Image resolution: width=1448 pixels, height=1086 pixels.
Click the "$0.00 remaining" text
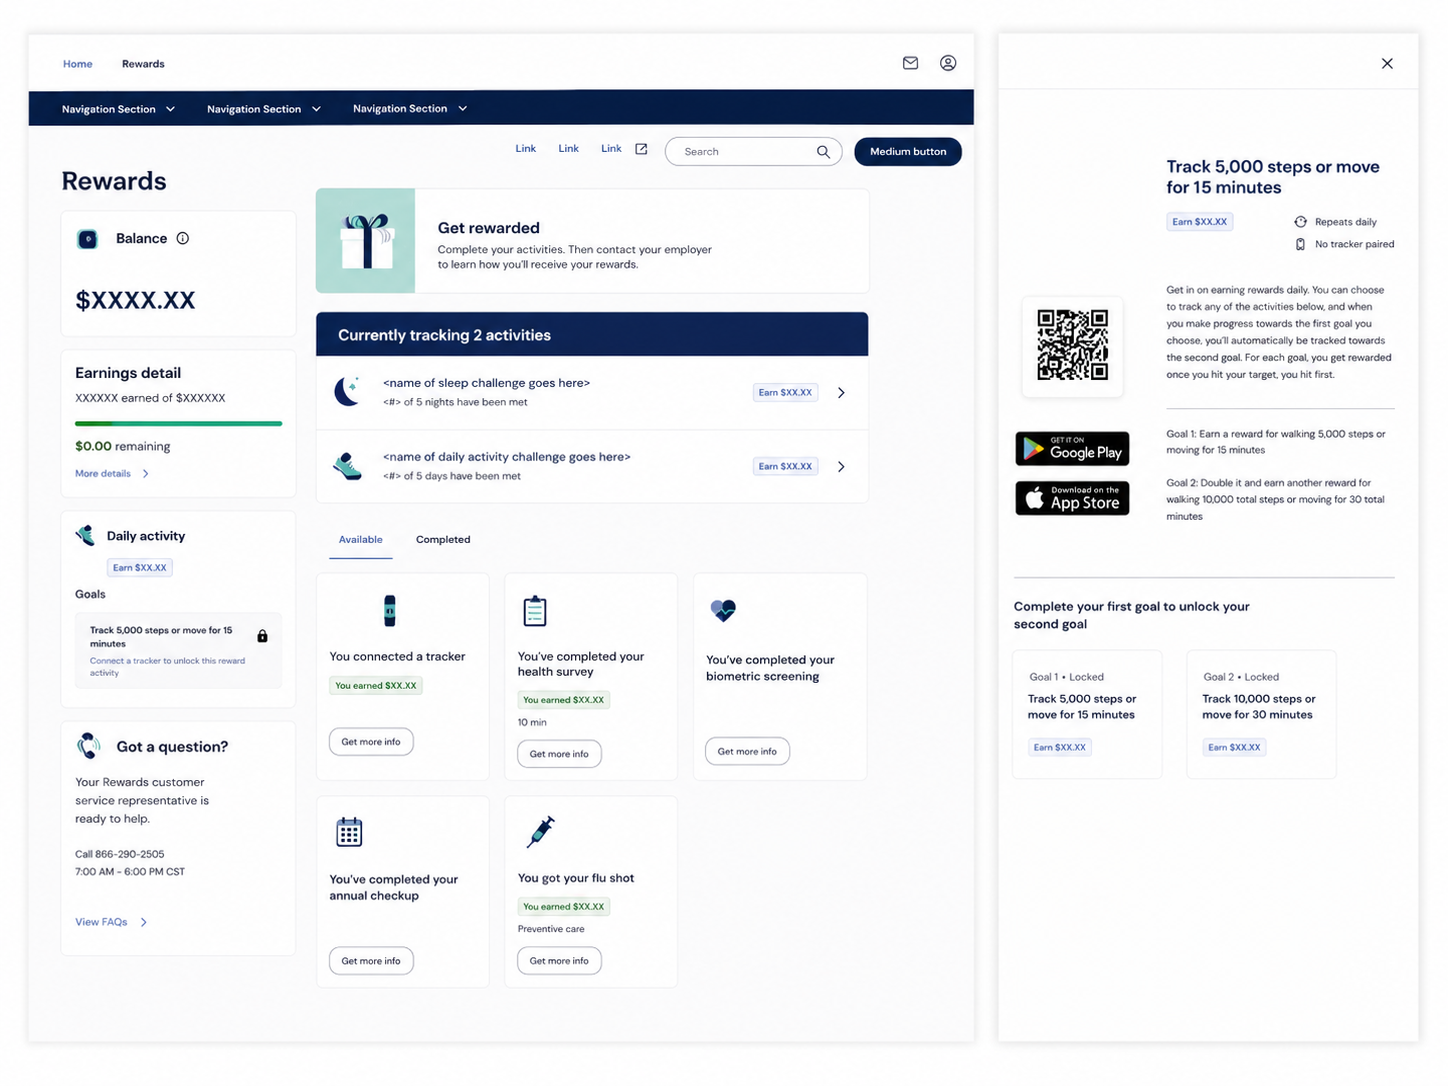(x=123, y=447)
